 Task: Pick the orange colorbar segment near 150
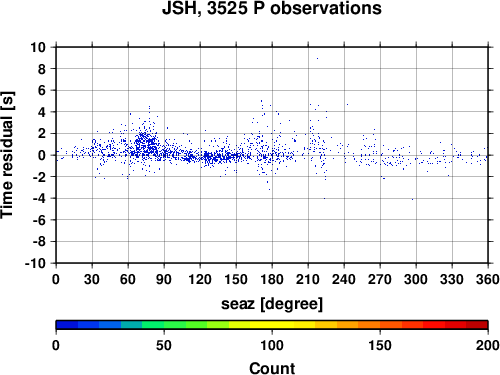coord(369,325)
